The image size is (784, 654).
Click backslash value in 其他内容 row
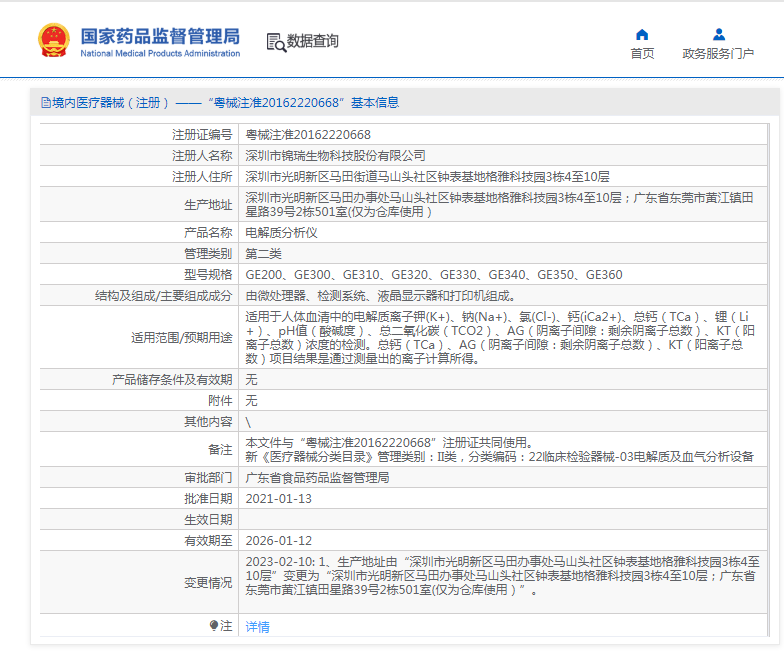point(248,422)
